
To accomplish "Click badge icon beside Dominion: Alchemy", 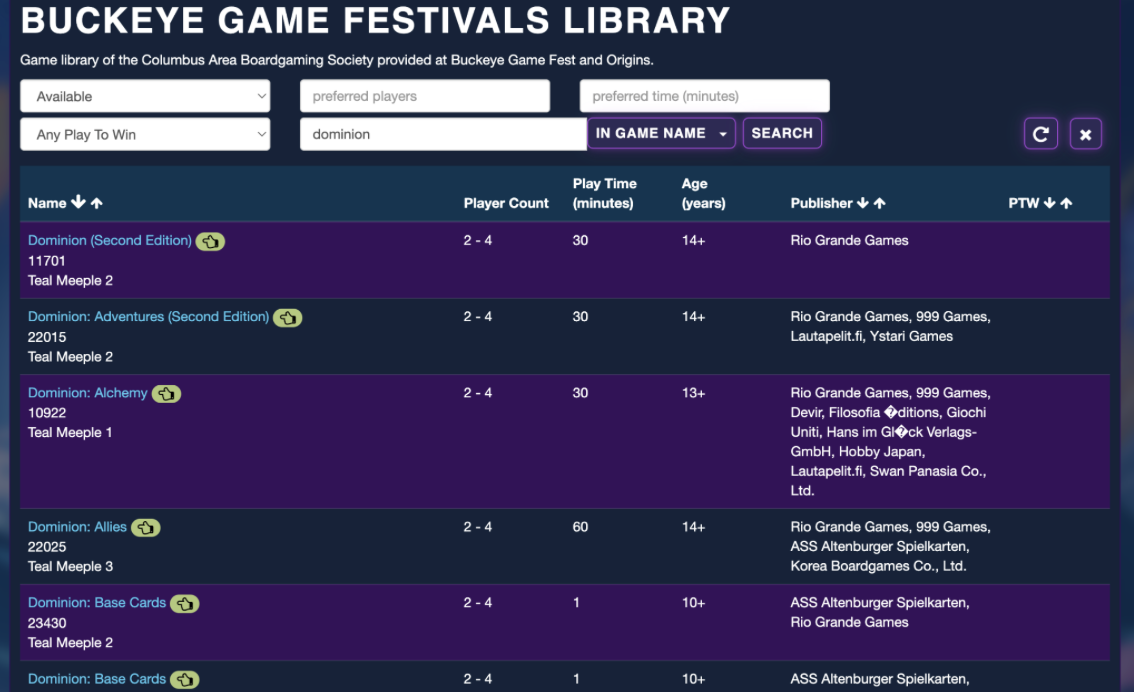I will 166,394.
